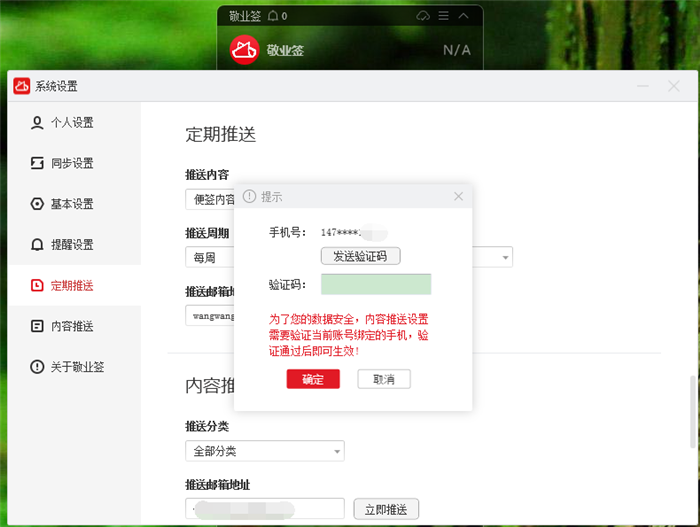Image resolution: width=700 pixels, height=527 pixels.
Task: Click the sync icon beside 同步设置
Action: coord(37,163)
